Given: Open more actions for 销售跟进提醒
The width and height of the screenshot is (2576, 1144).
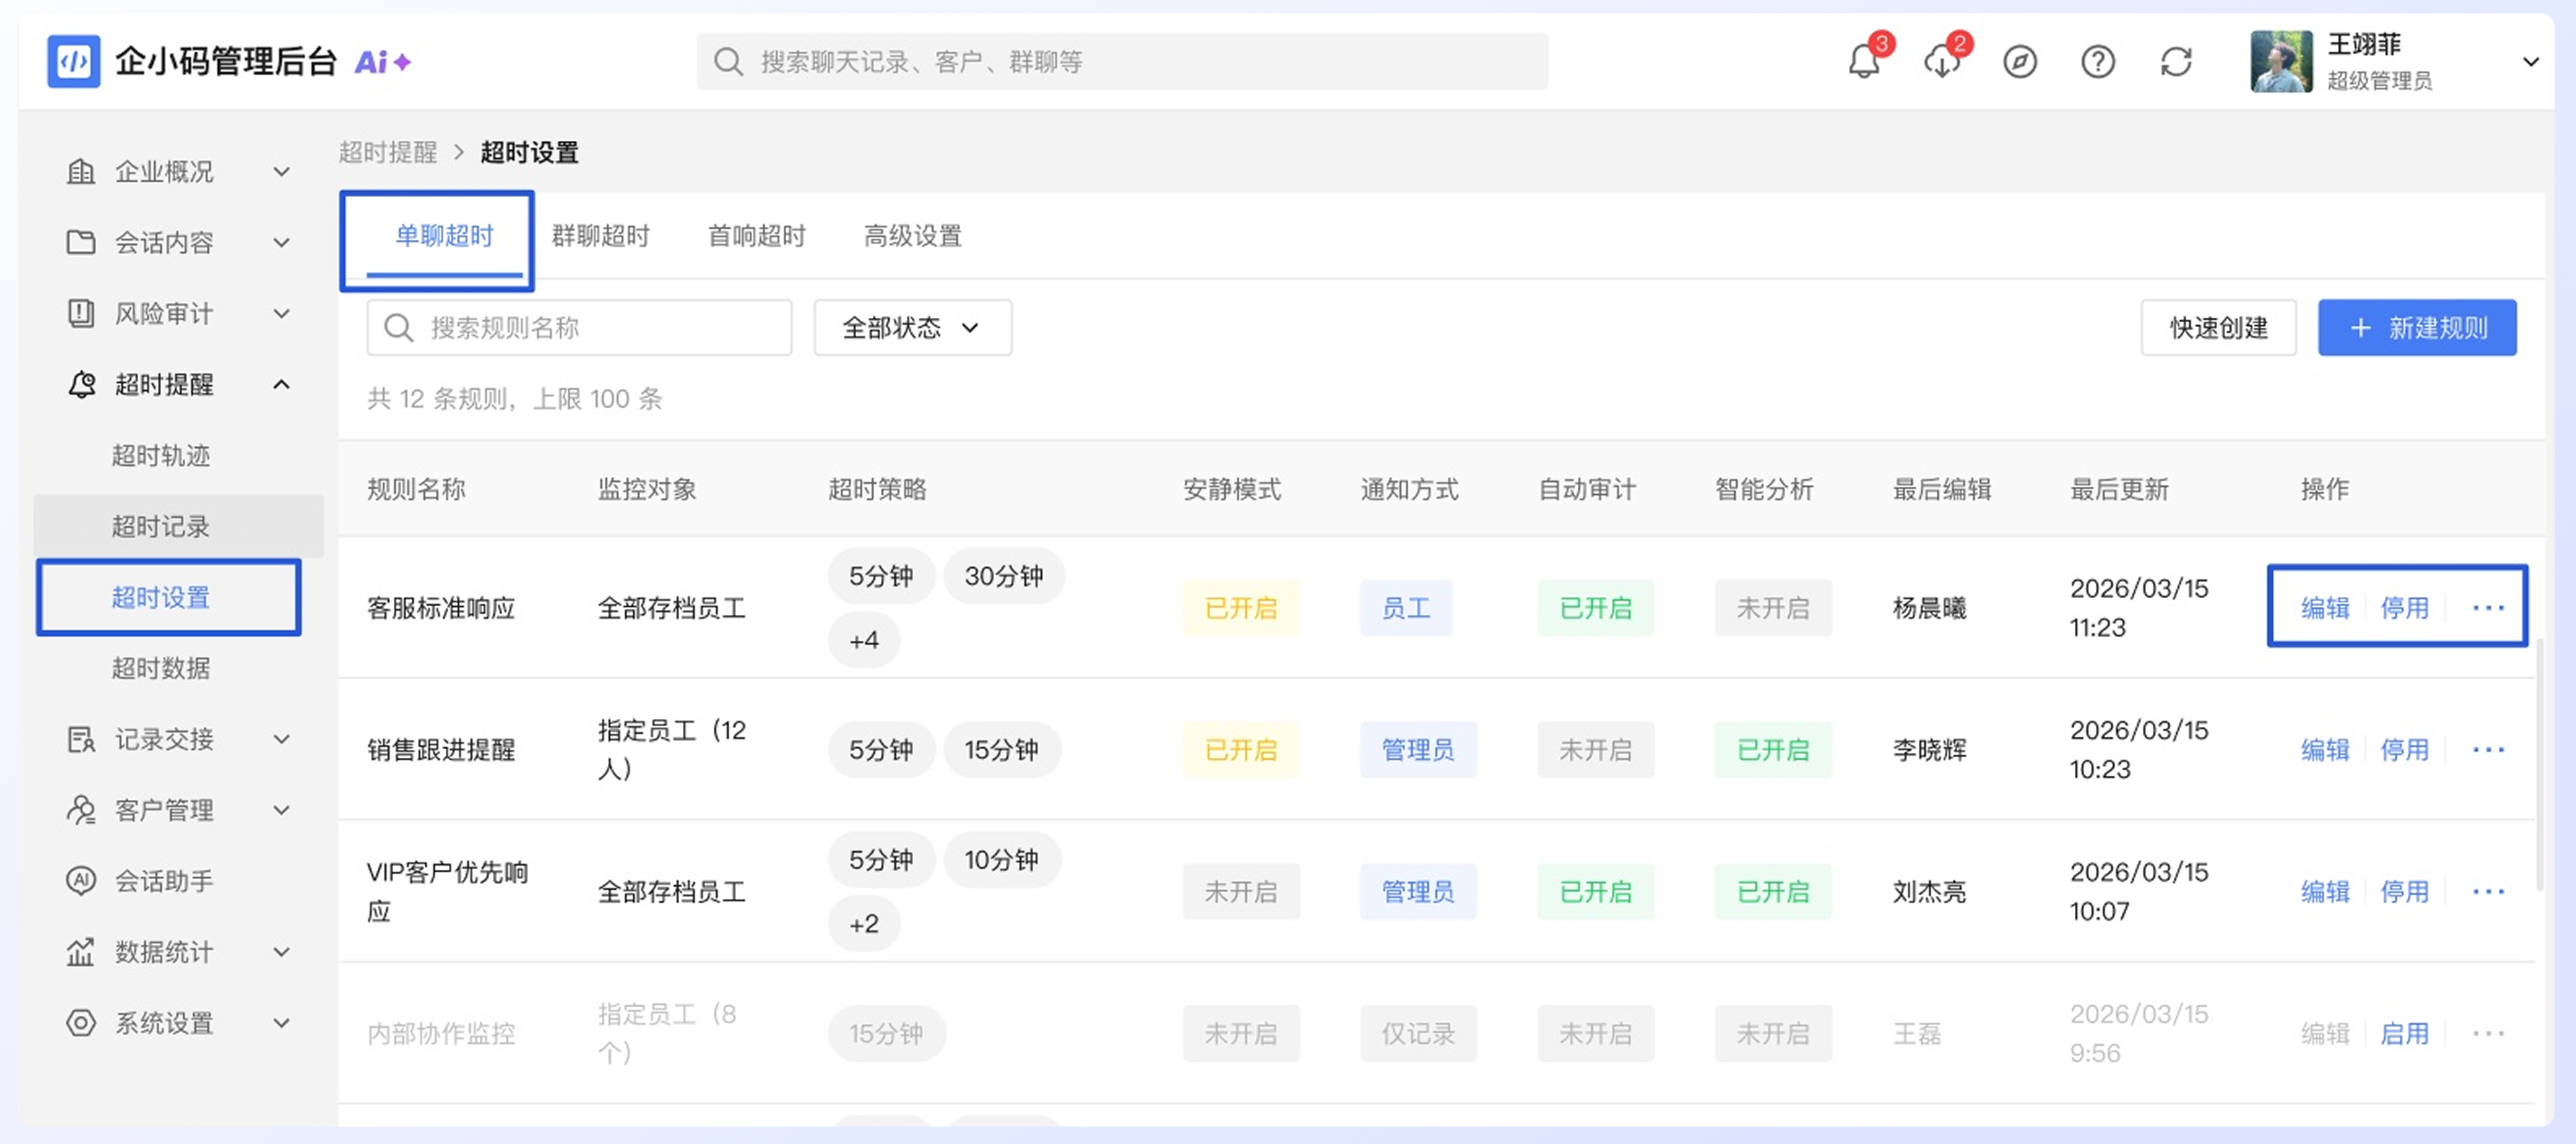Looking at the screenshot, I should click(2487, 749).
